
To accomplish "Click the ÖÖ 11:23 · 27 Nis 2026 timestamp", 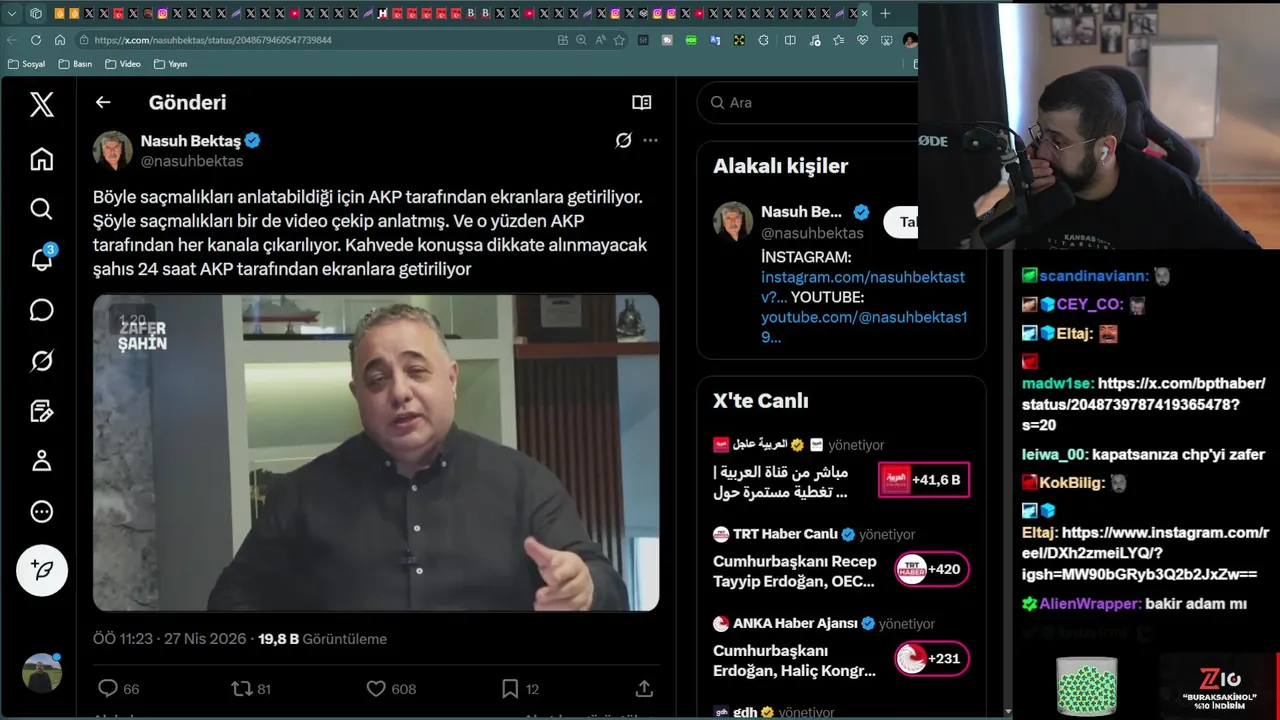I will pyautogui.click(x=170, y=639).
